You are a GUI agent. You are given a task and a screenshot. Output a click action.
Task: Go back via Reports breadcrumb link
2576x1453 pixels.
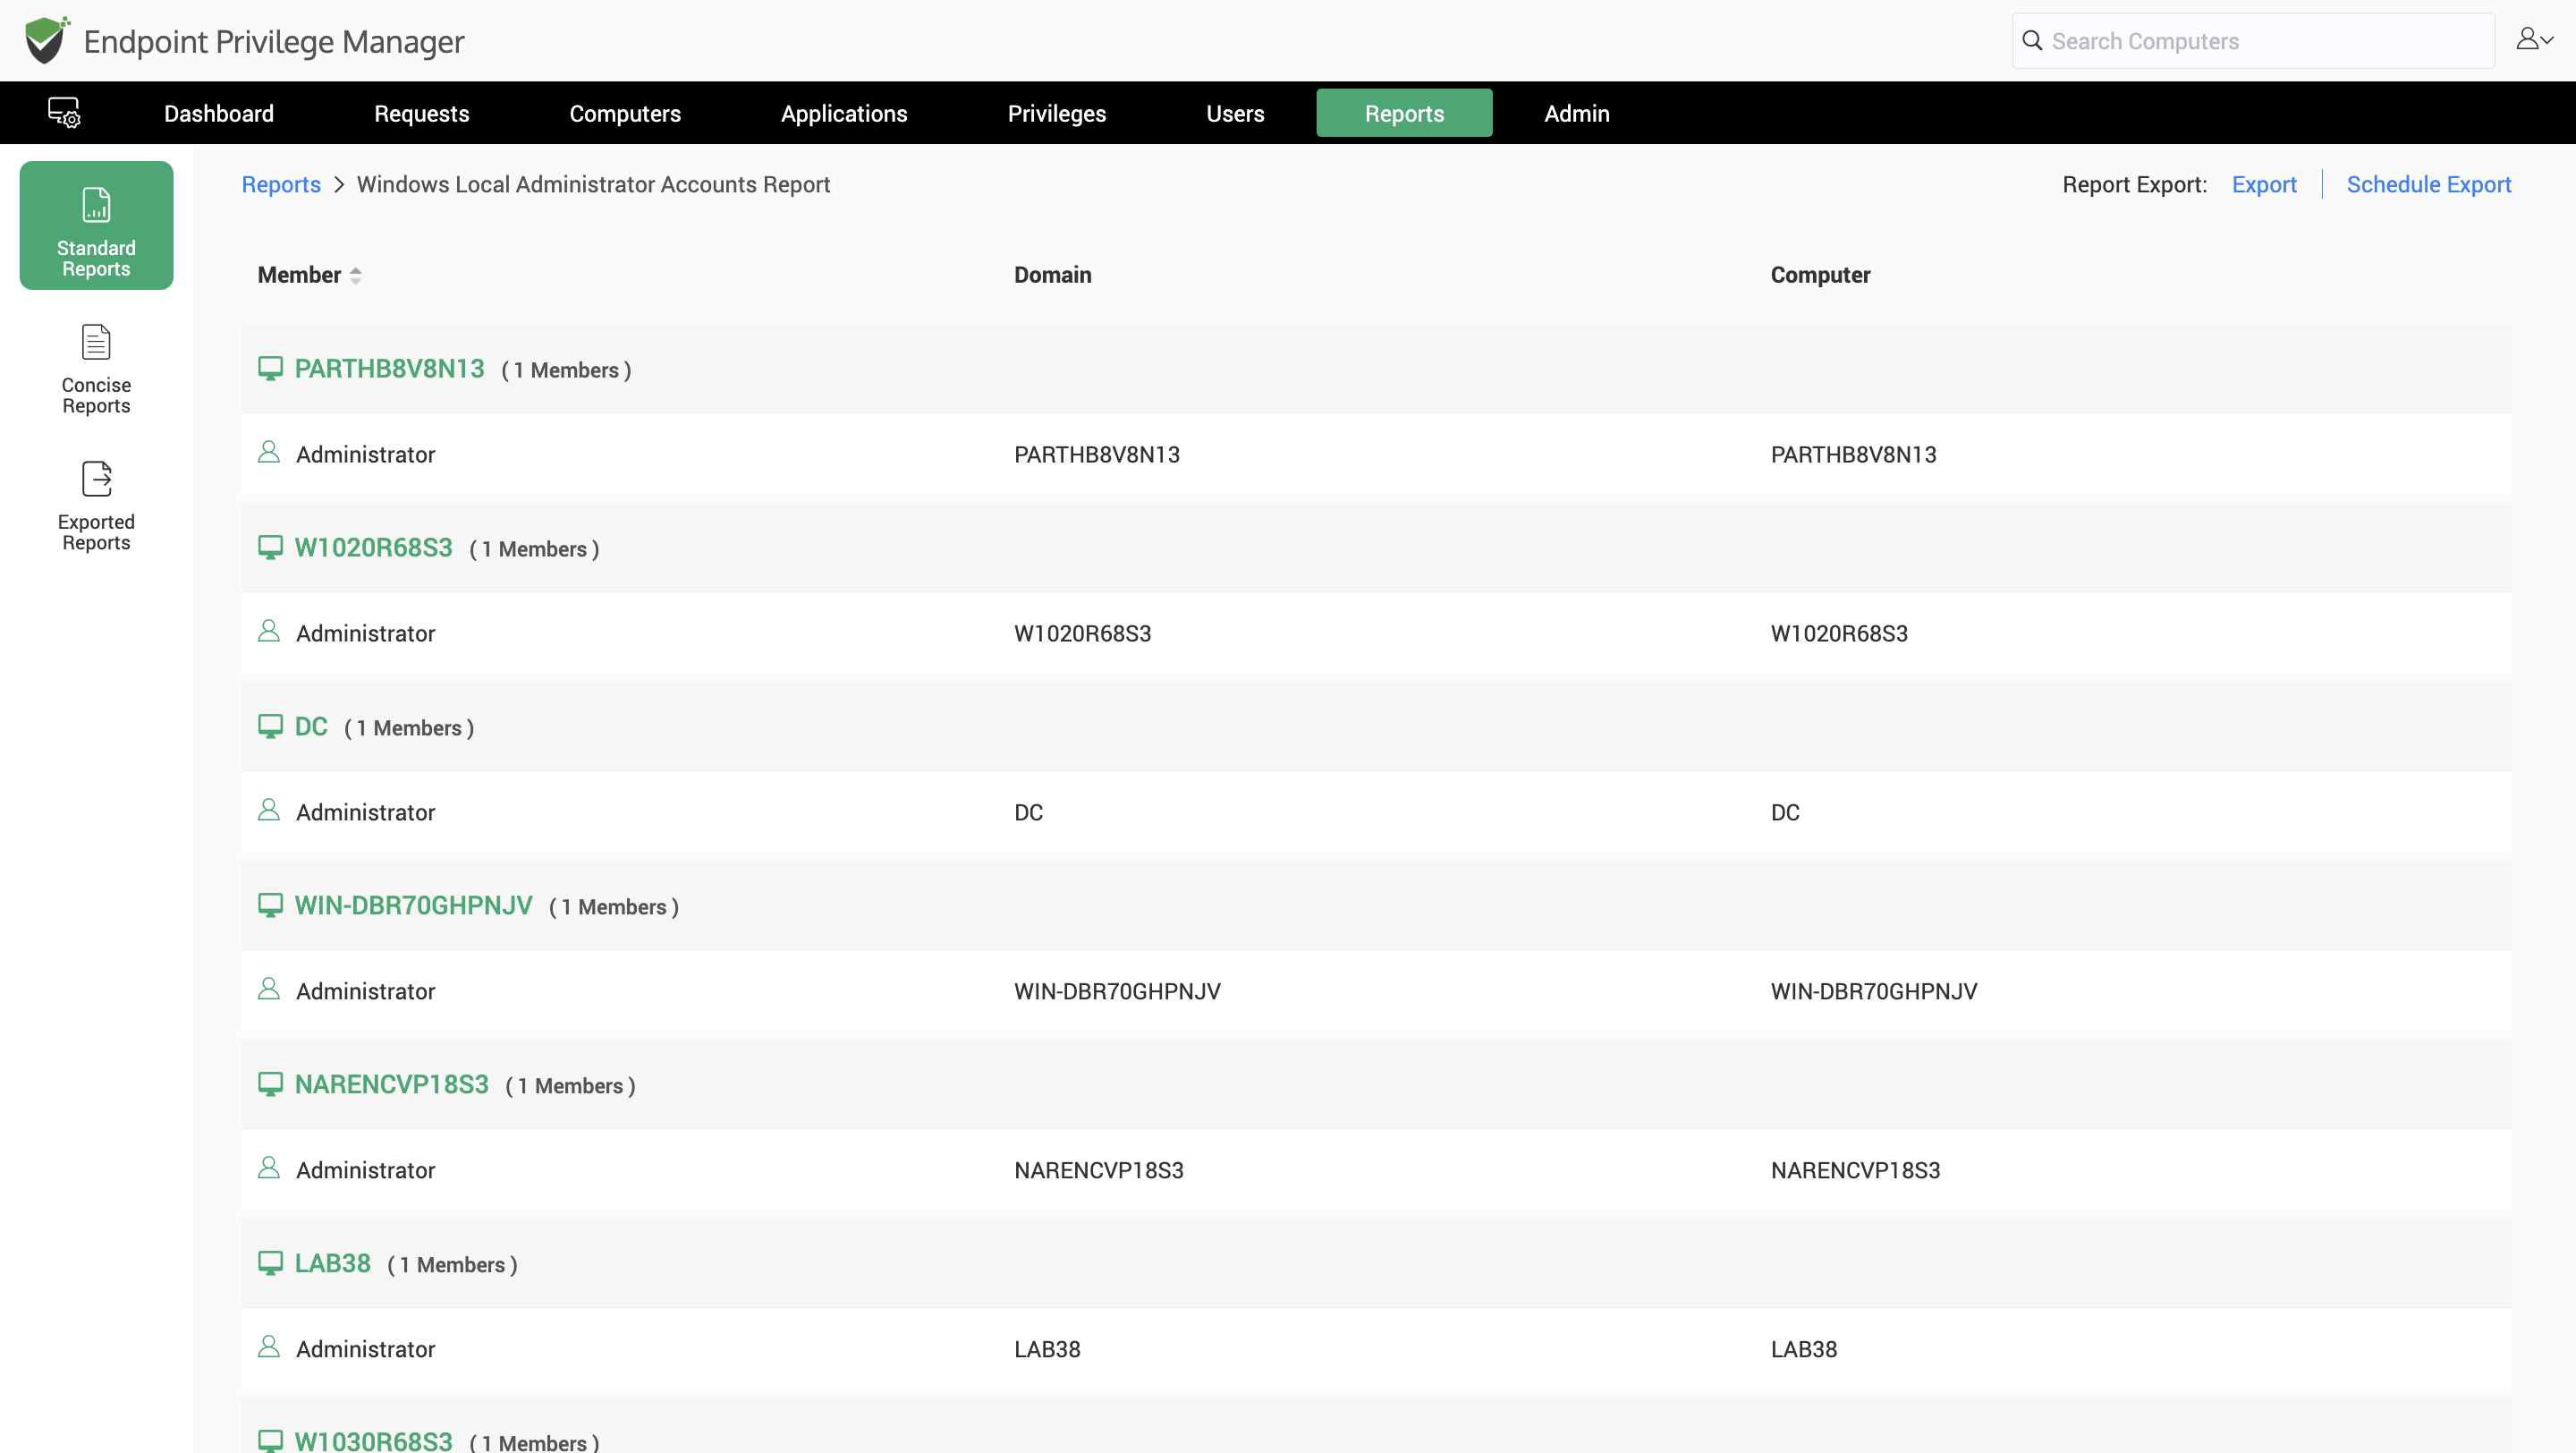point(281,184)
